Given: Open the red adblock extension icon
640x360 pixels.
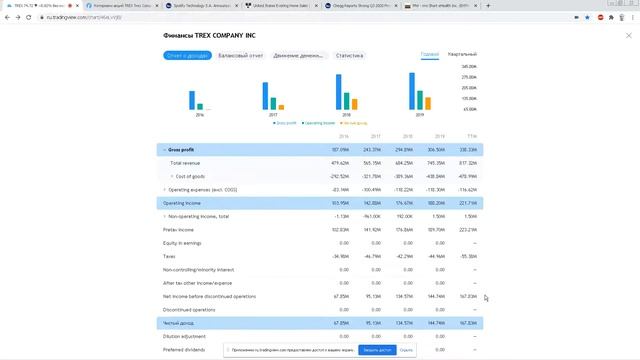Looking at the screenshot, I should tap(600, 18).
